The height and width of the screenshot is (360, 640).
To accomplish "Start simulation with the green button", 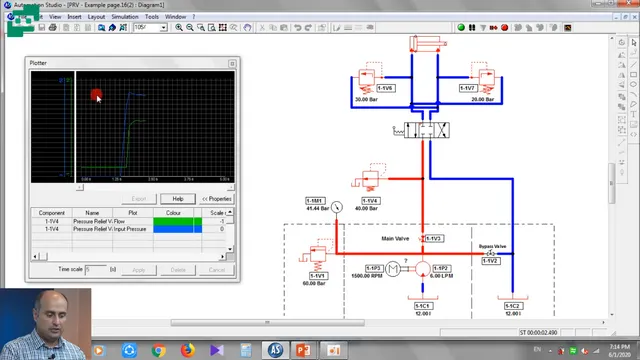I will point(461,27).
